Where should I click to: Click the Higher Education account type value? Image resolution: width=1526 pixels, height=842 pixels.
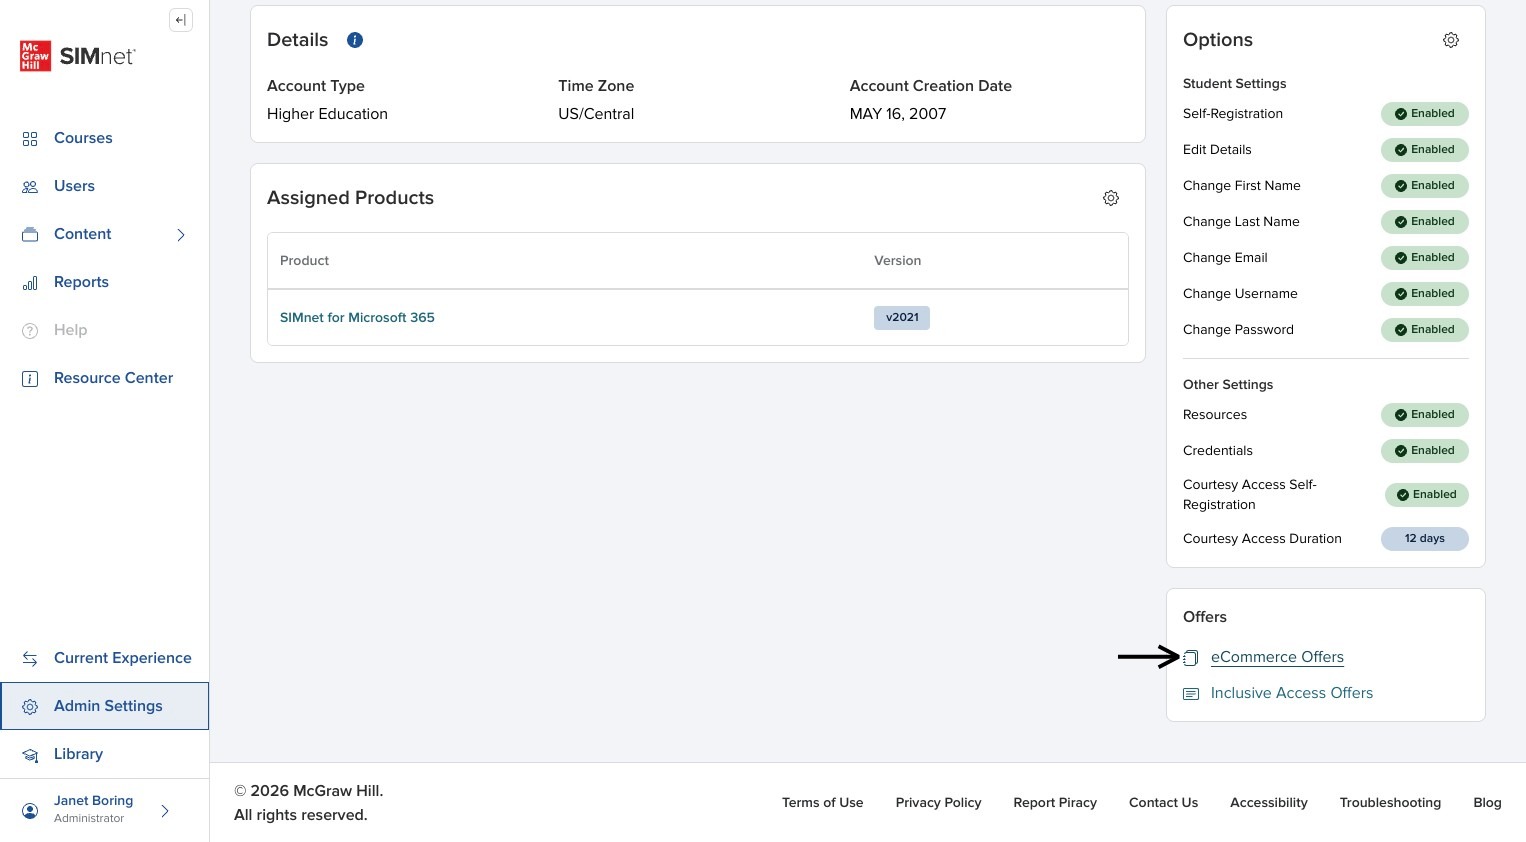pyautogui.click(x=327, y=114)
